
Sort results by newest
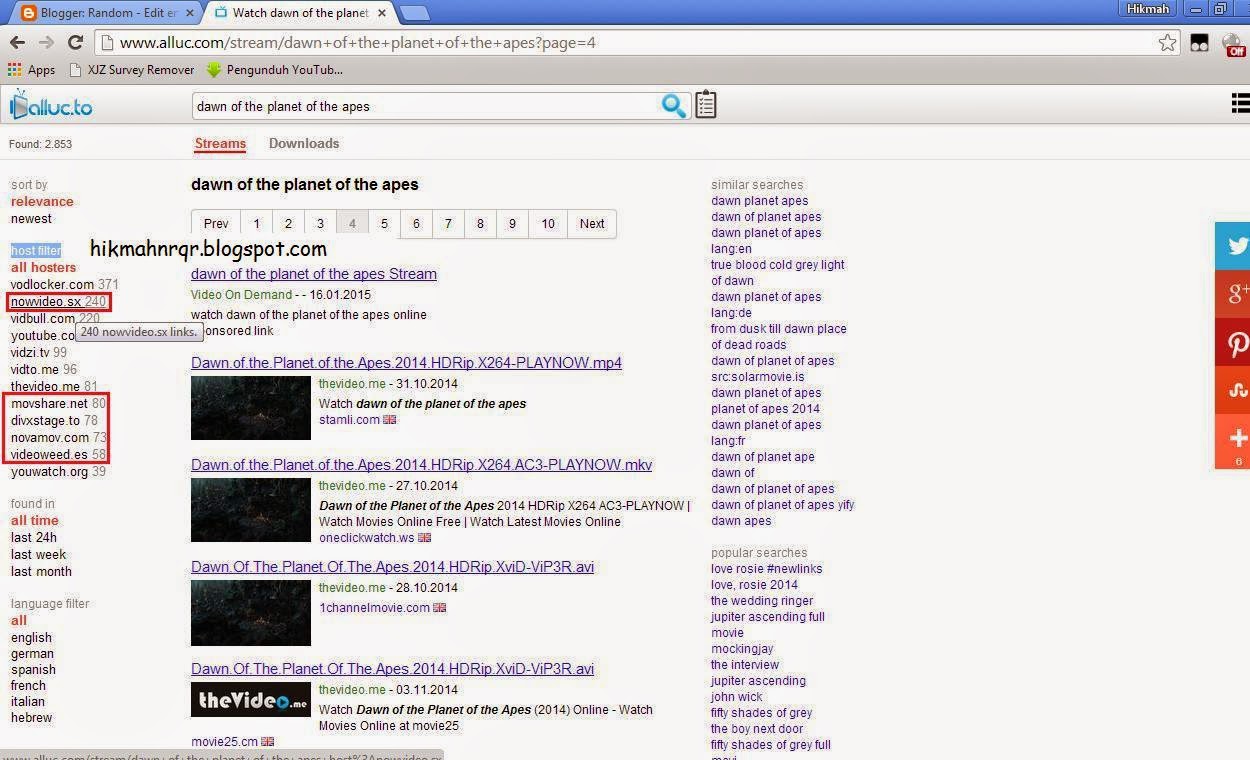(31, 219)
